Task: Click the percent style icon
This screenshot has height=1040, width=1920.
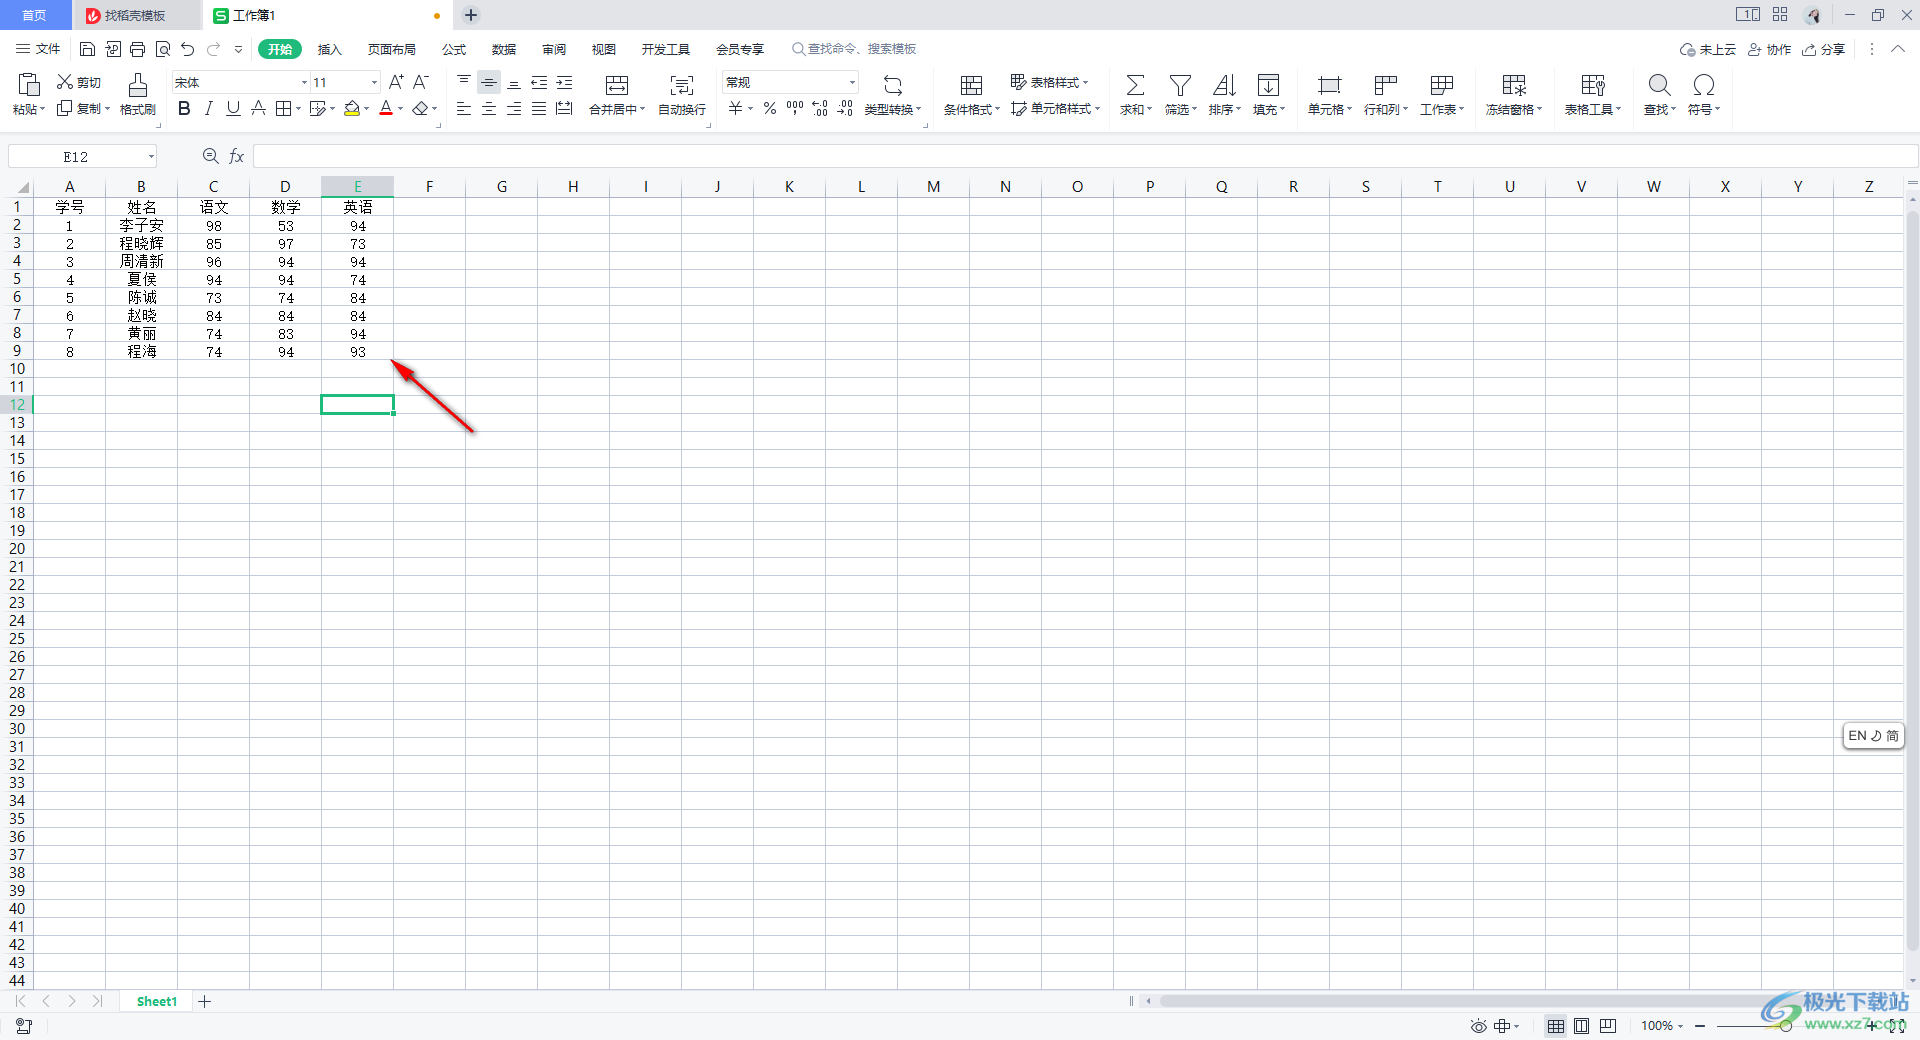Action: pos(770,108)
